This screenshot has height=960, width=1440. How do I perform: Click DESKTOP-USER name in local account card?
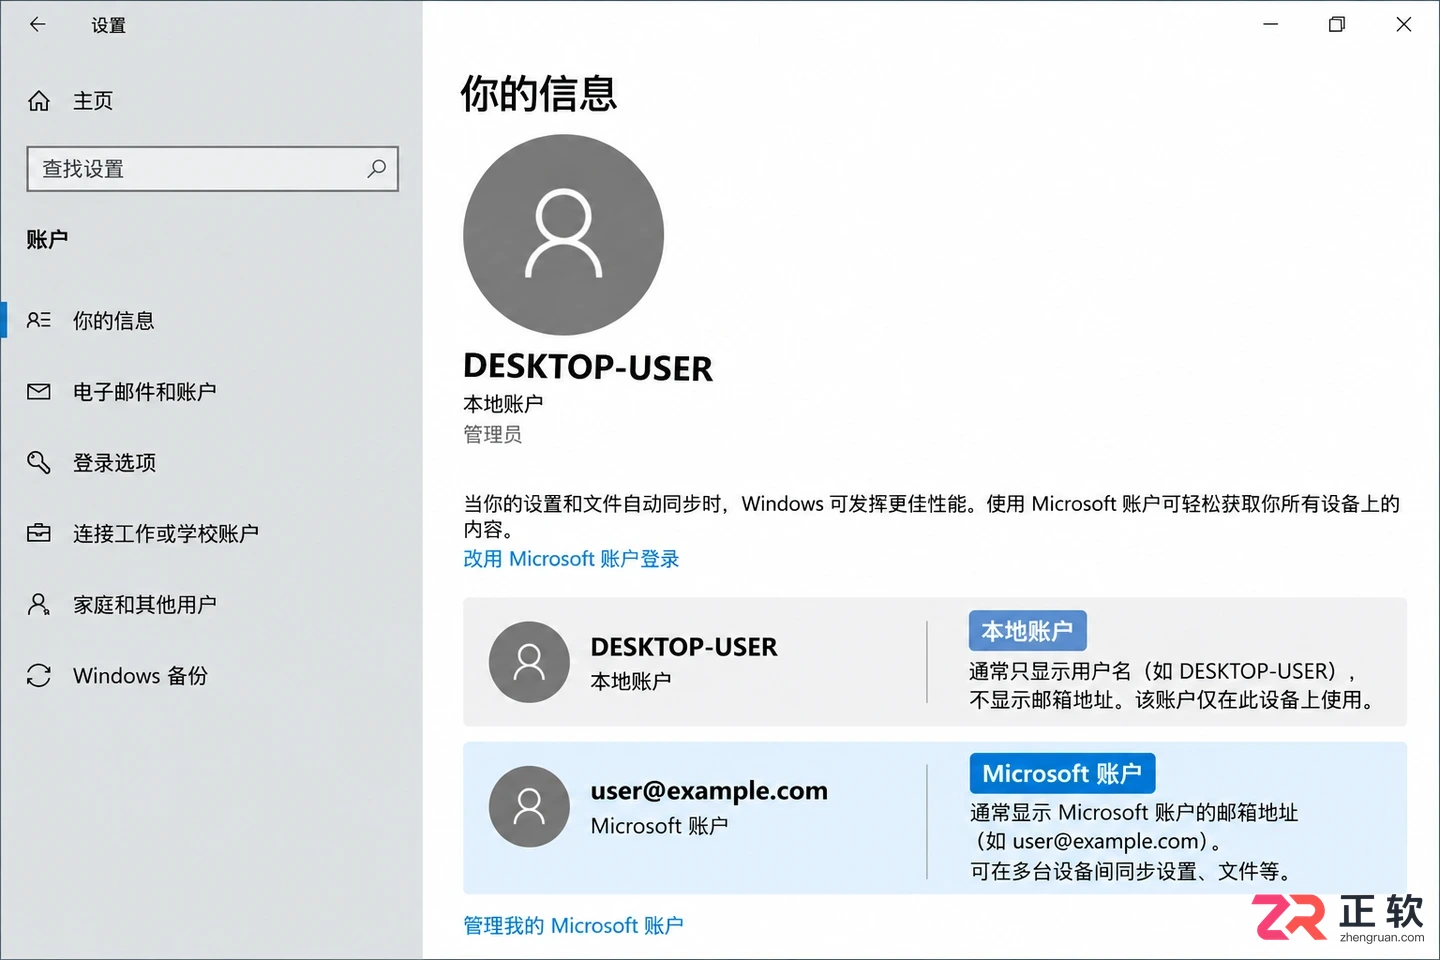(684, 647)
